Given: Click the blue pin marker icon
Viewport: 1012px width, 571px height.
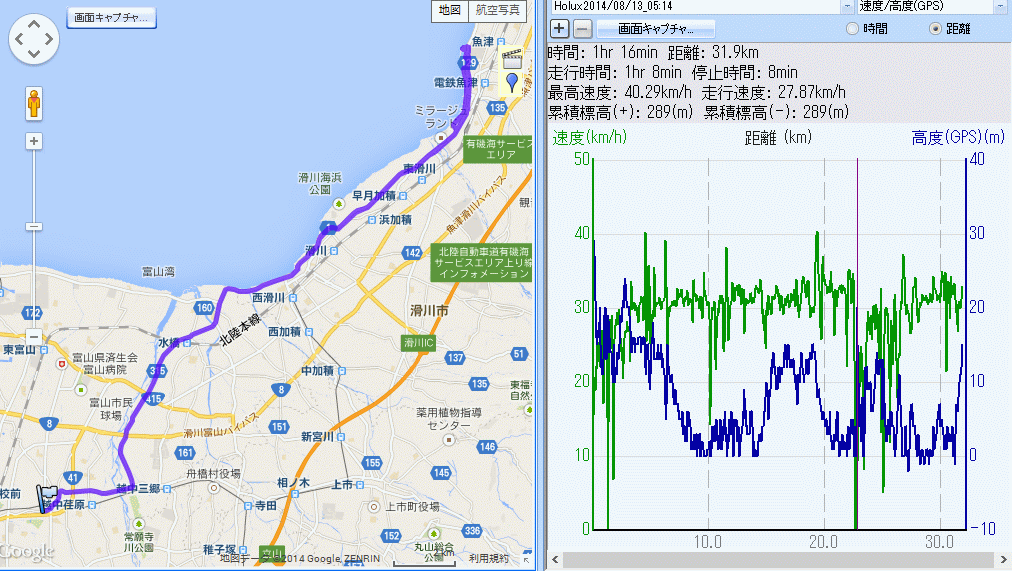Looking at the screenshot, I should pos(513,82).
